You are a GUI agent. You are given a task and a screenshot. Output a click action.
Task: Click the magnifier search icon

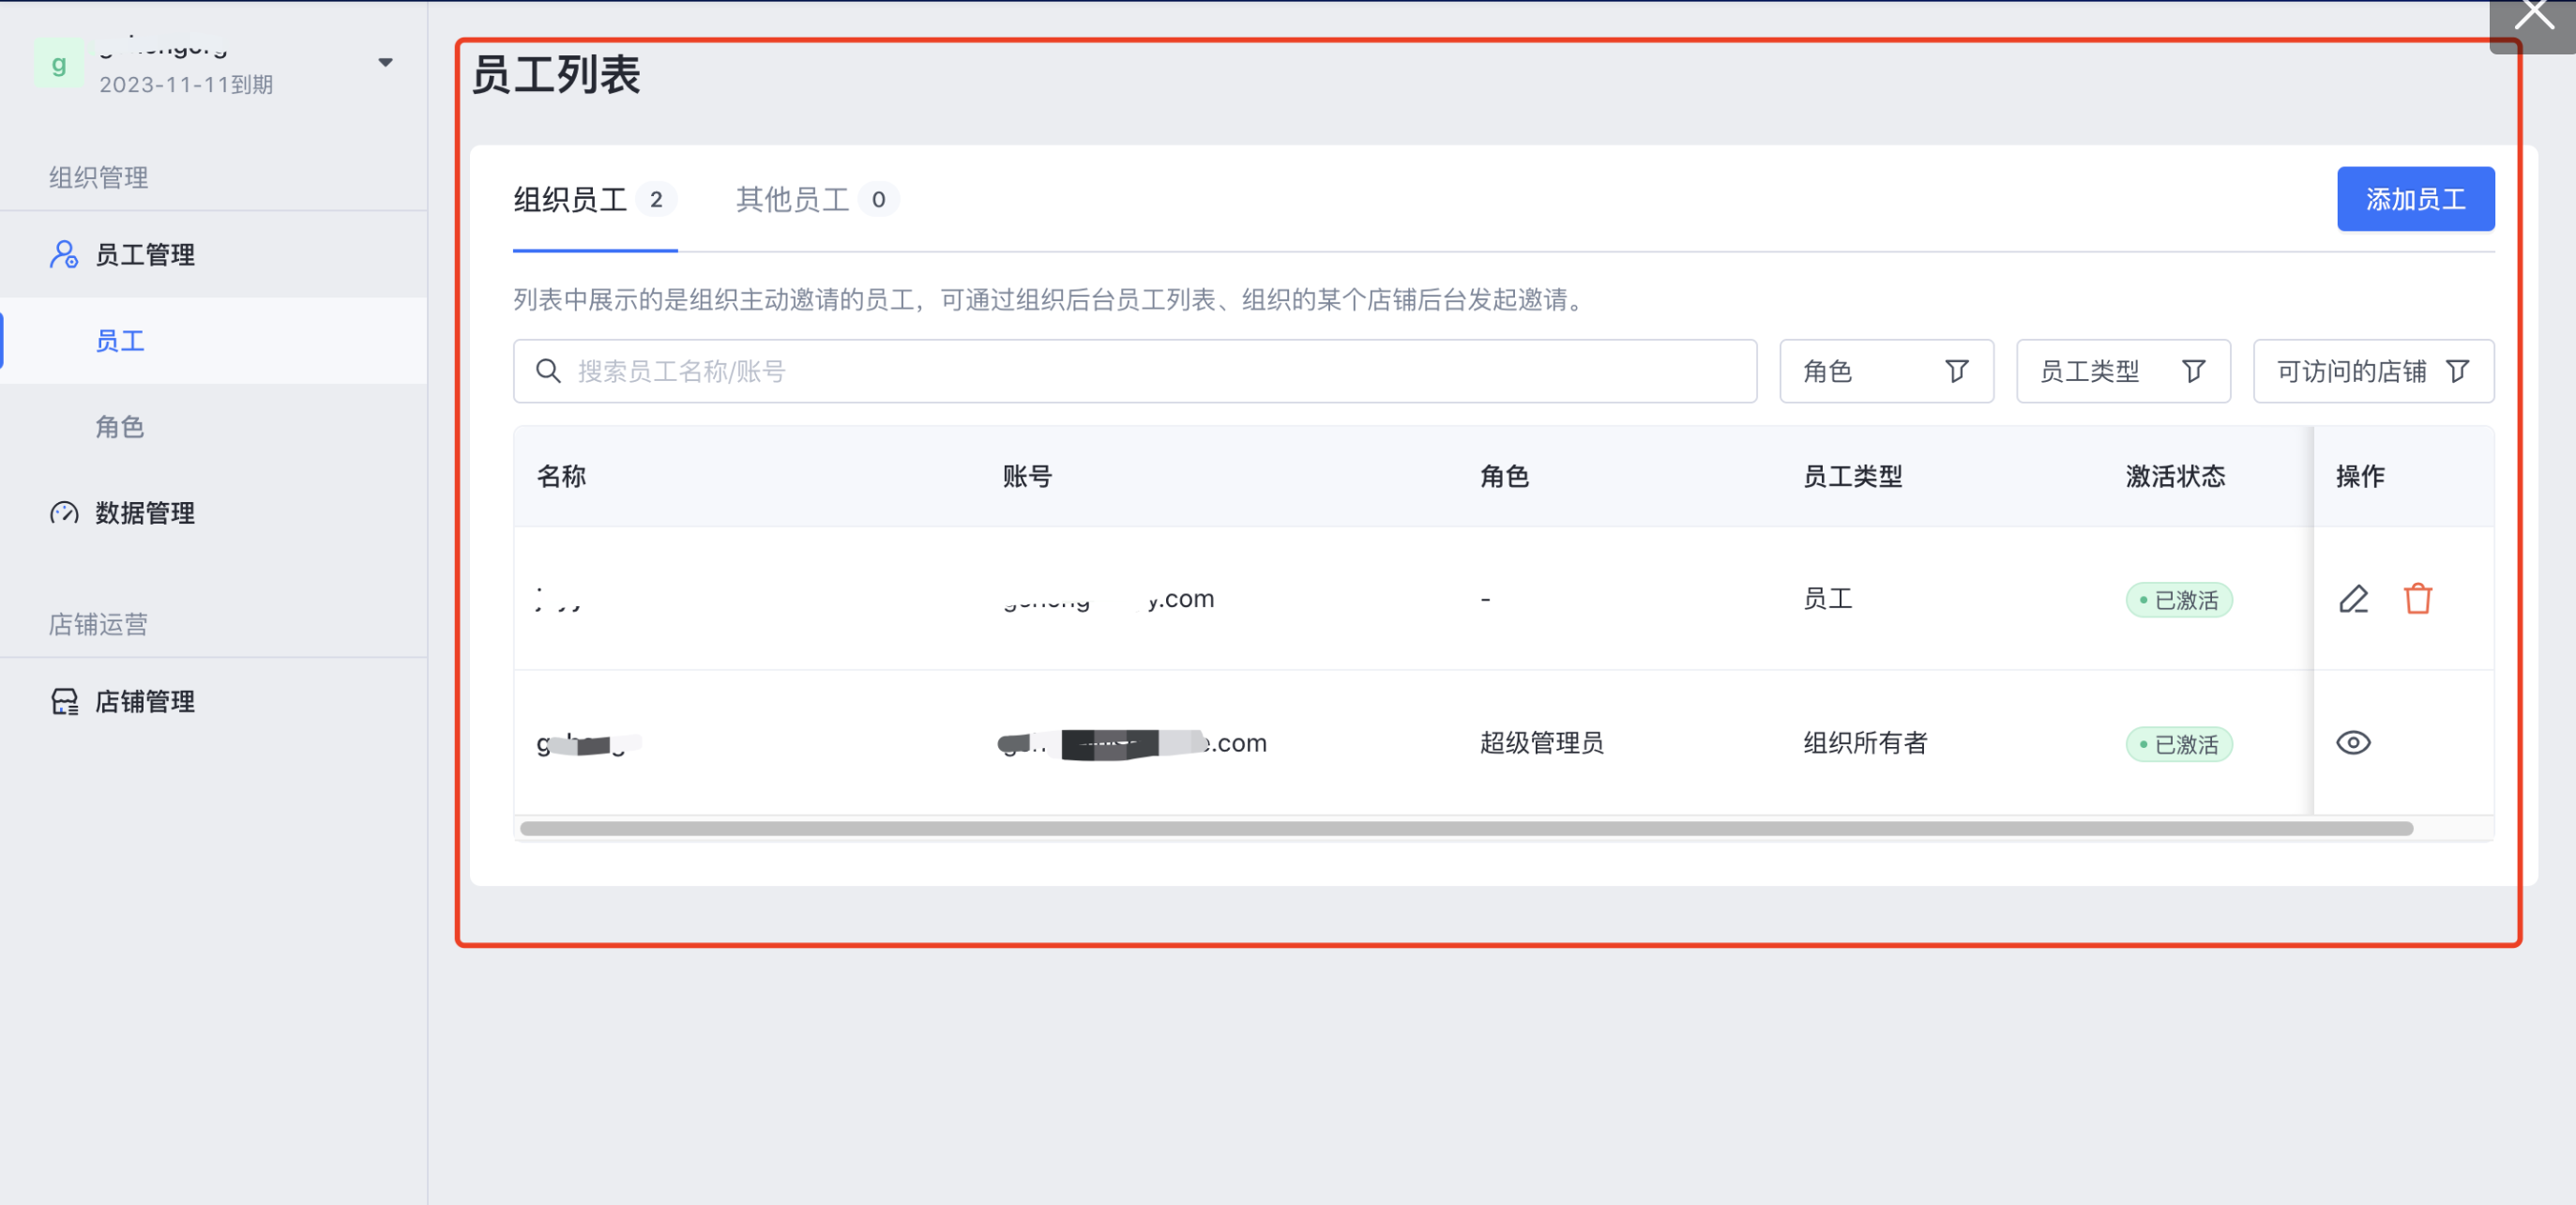(x=548, y=372)
